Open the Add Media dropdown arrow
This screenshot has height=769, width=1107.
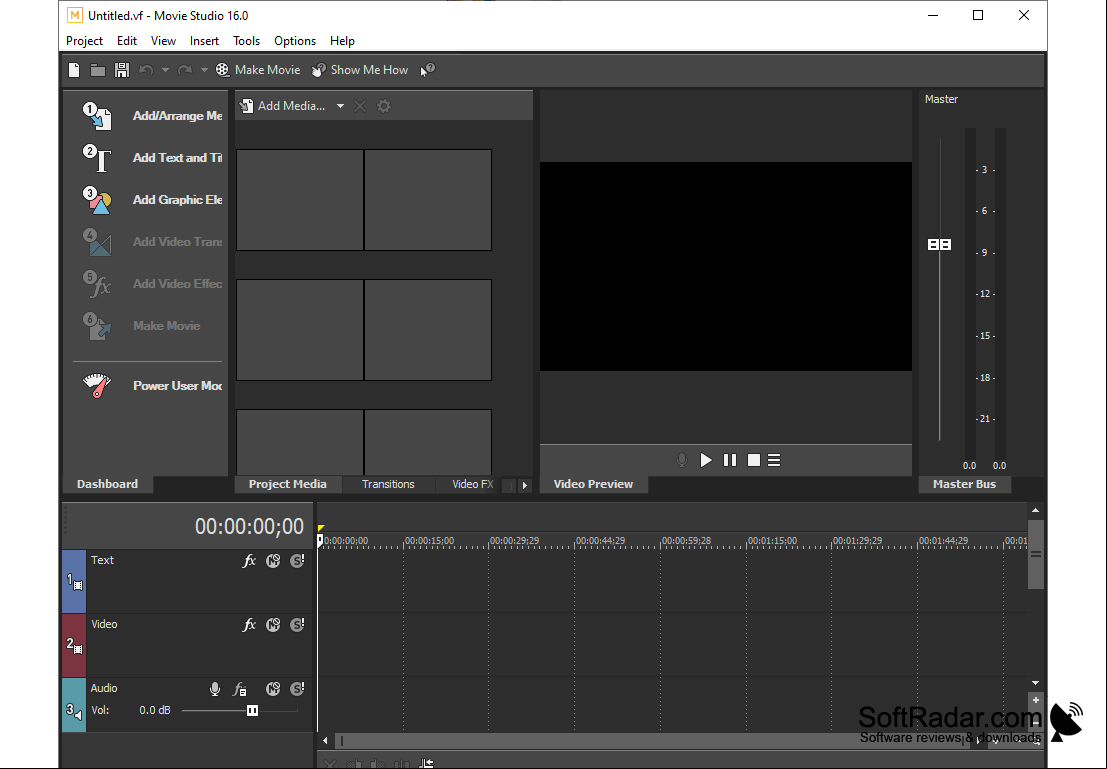[x=340, y=106]
